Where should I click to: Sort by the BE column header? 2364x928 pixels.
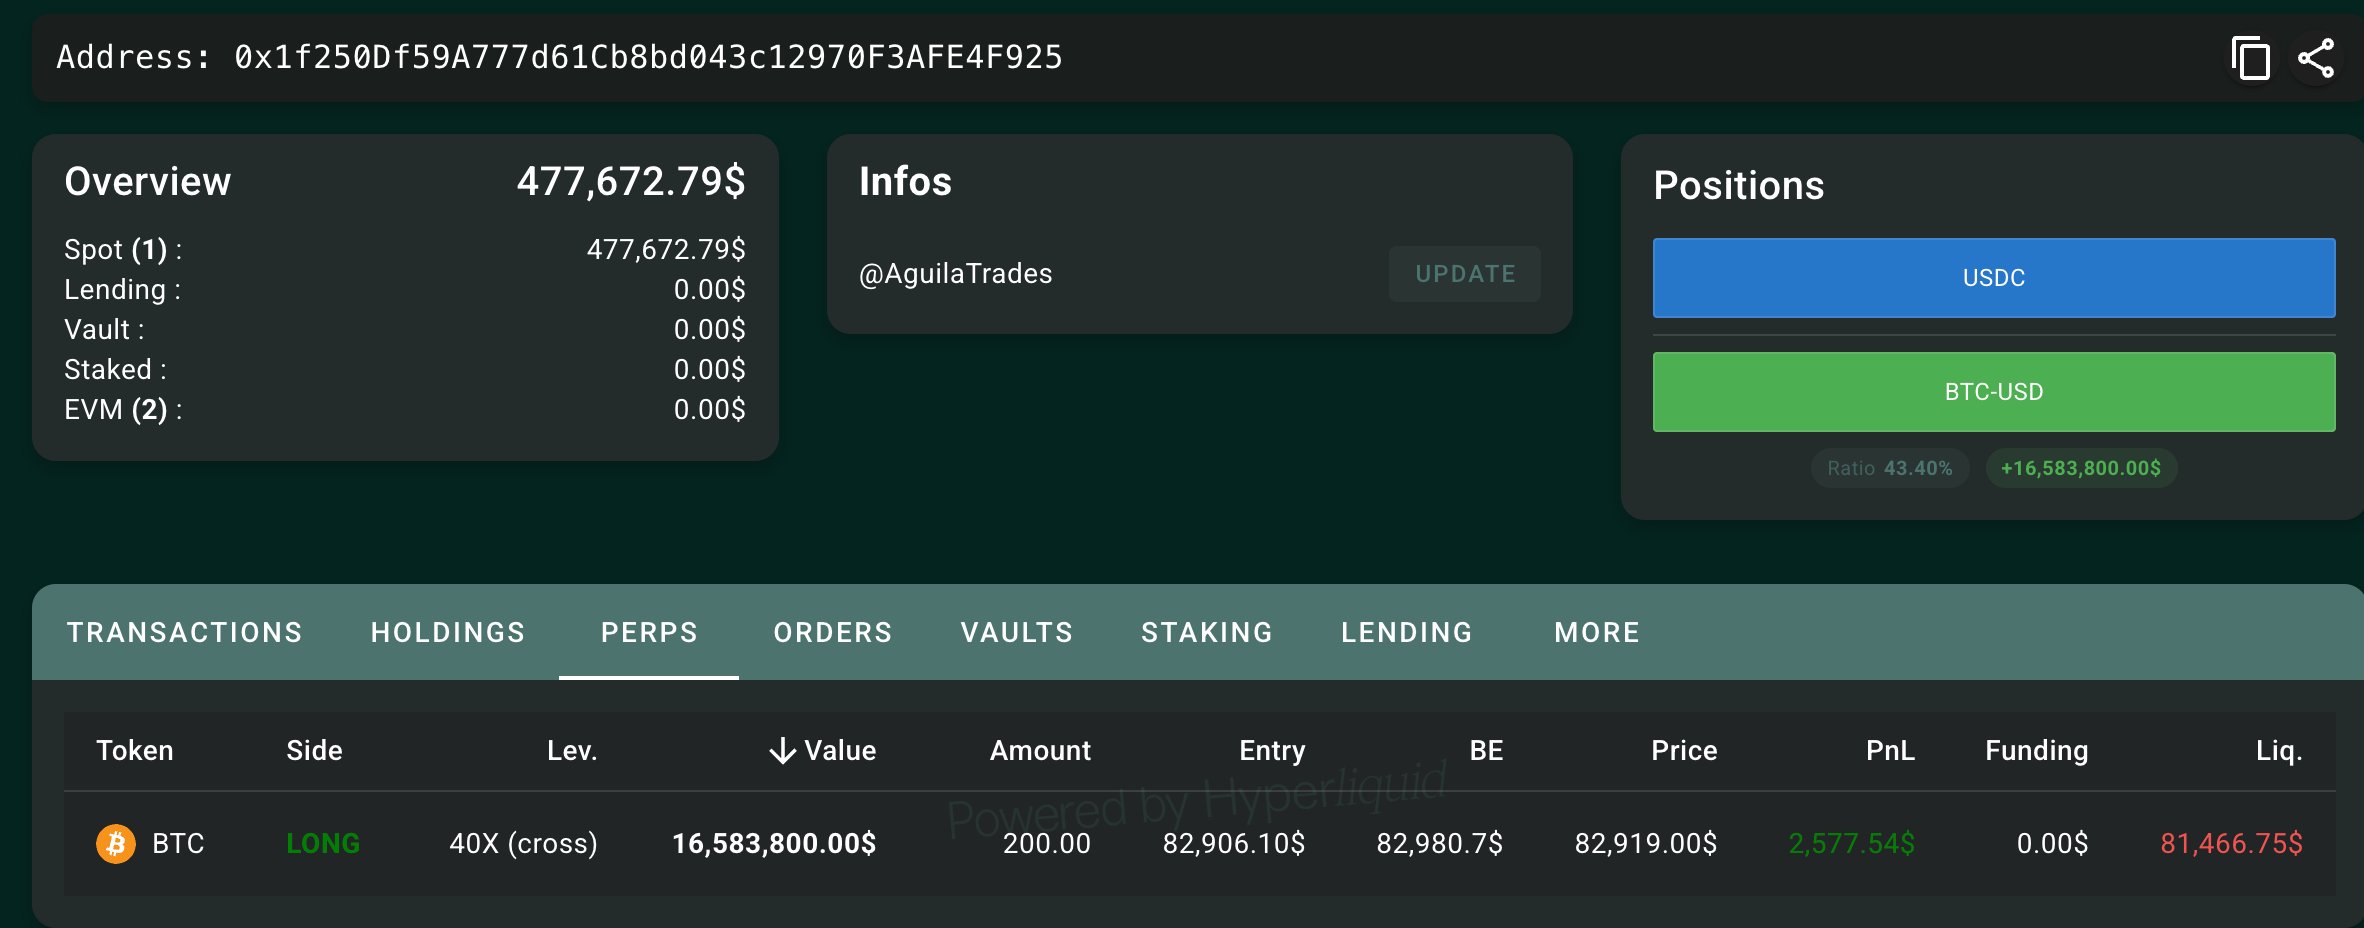click(1486, 751)
